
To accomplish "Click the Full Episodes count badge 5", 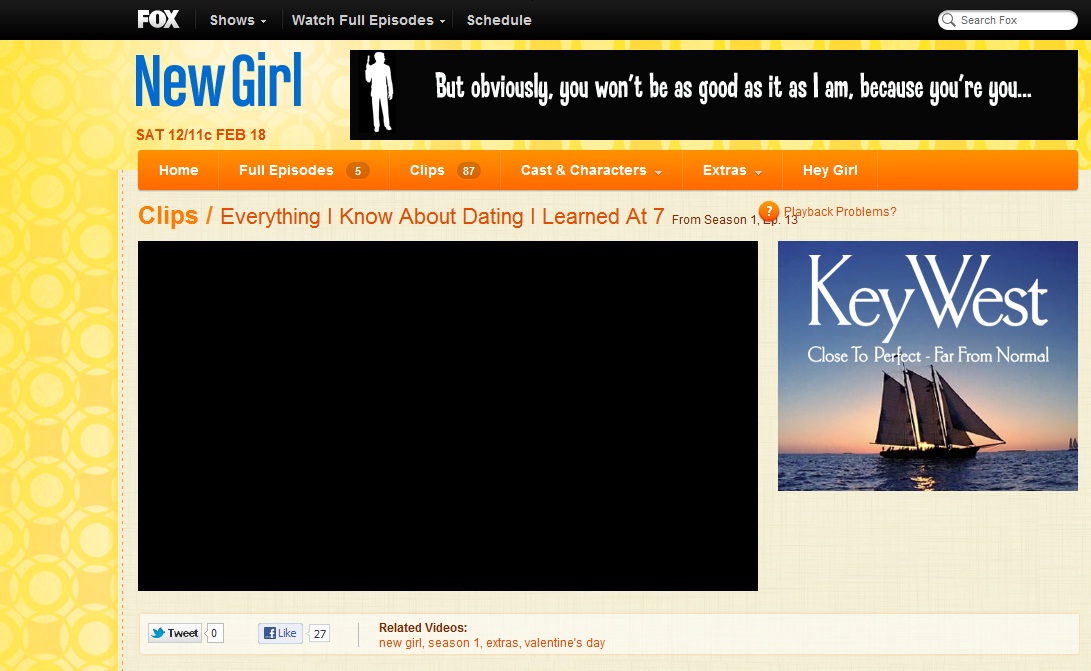I will pyautogui.click(x=357, y=171).
